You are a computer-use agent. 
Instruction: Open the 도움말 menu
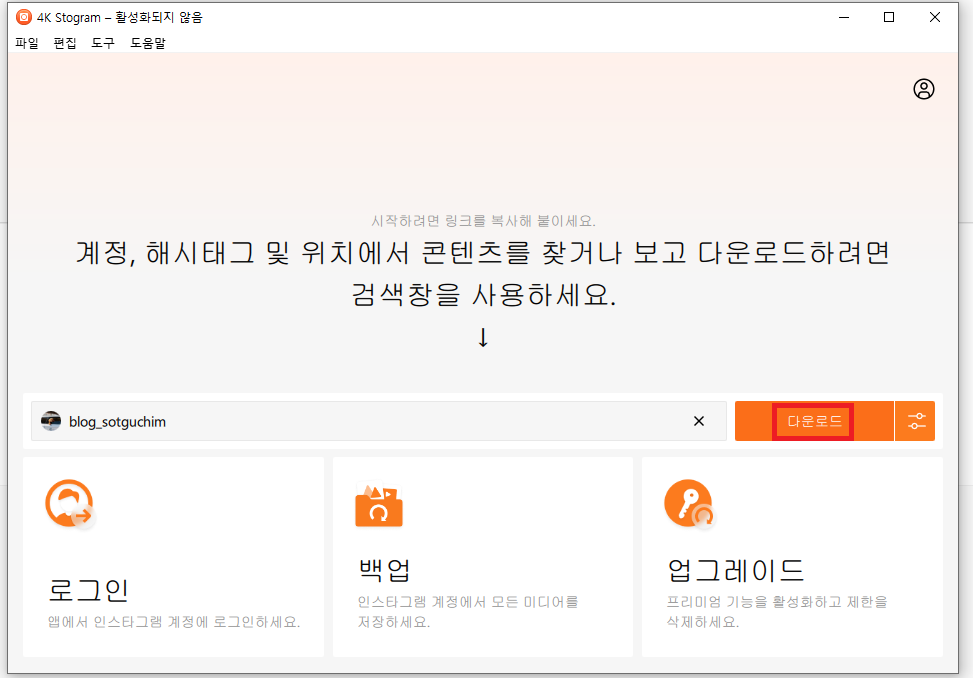click(x=148, y=43)
